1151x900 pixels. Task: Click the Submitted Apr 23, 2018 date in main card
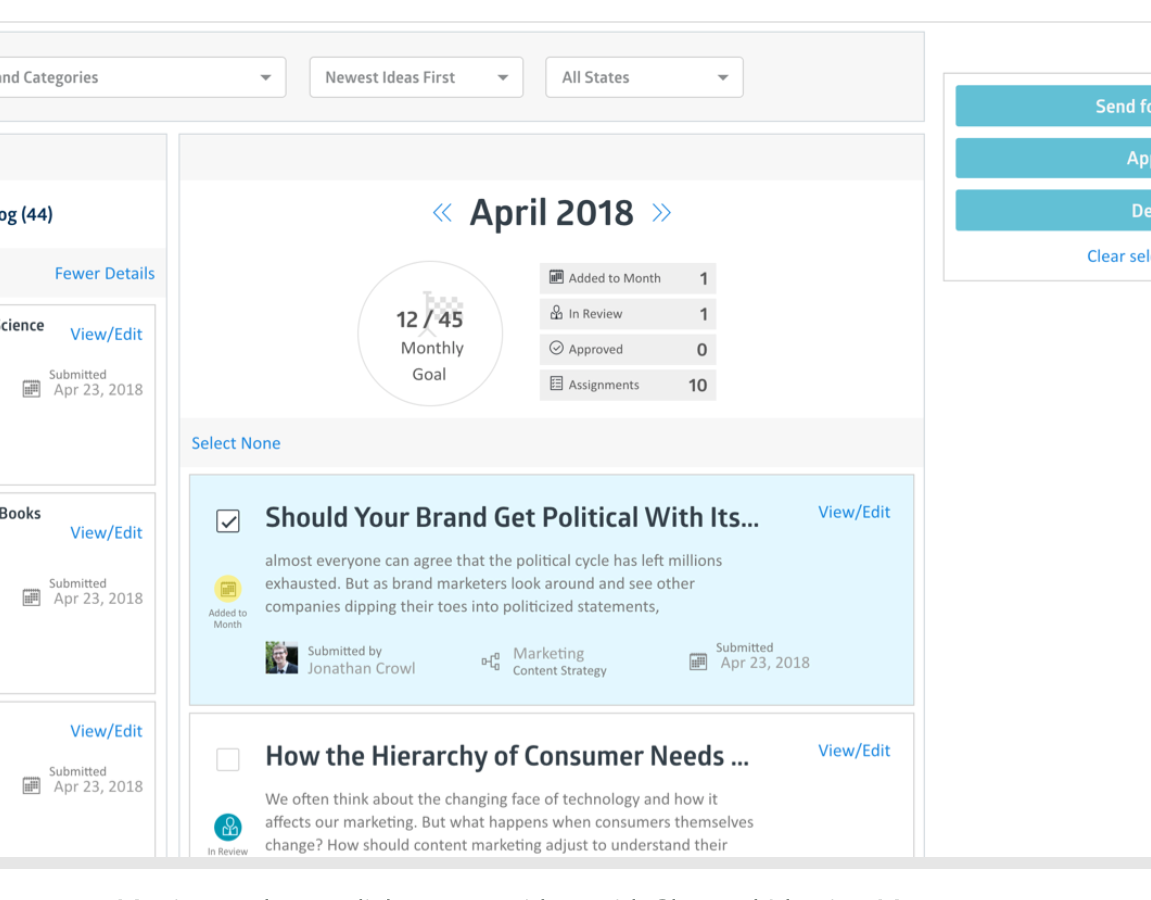pos(763,656)
